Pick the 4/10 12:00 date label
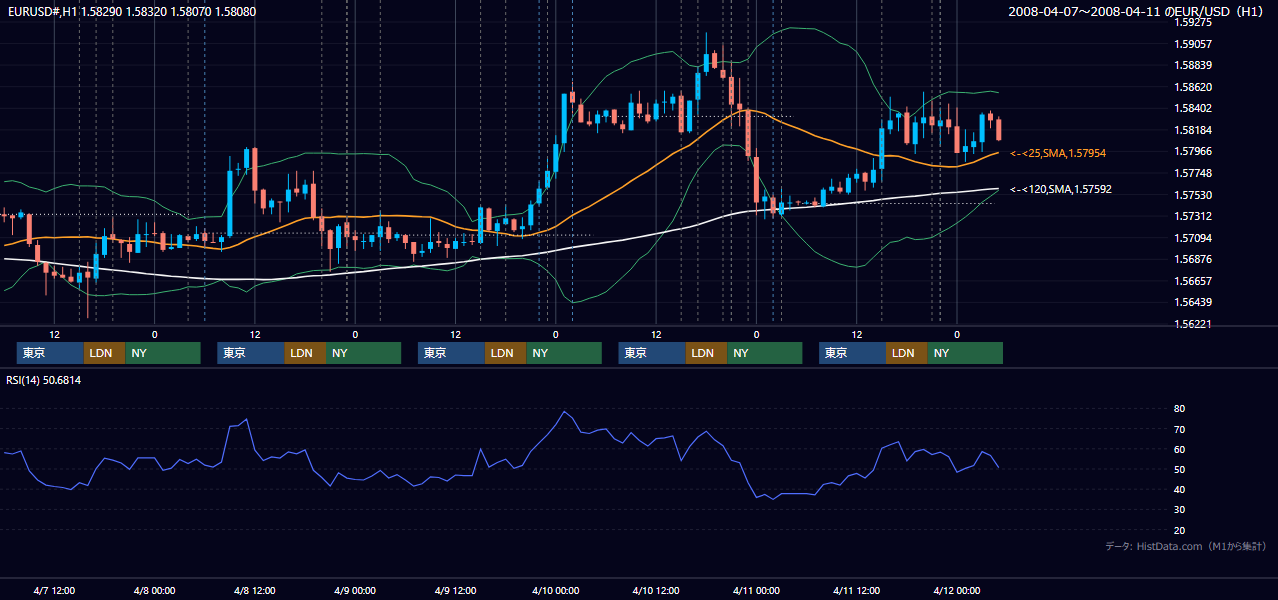The width and height of the screenshot is (1278, 600). tap(655, 590)
